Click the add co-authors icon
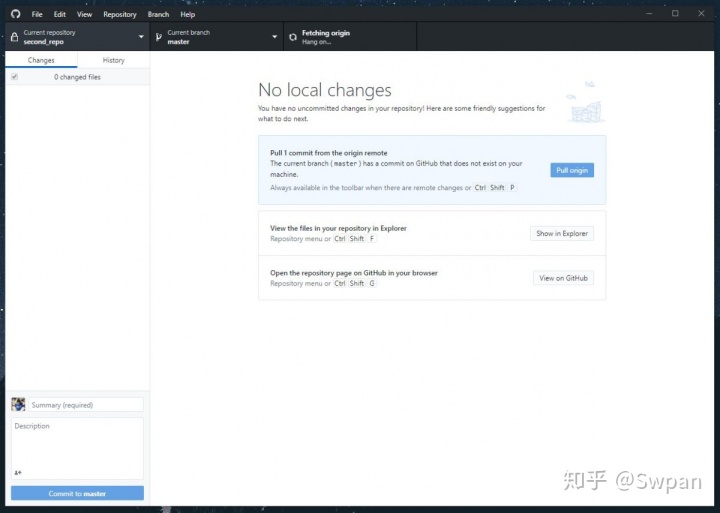Image resolution: width=720 pixels, height=513 pixels. coord(18,473)
